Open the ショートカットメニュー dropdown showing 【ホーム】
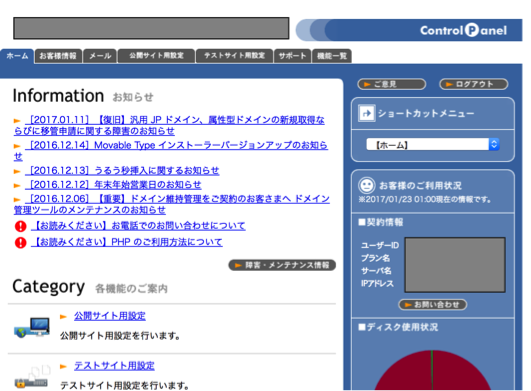 [x=432, y=145]
